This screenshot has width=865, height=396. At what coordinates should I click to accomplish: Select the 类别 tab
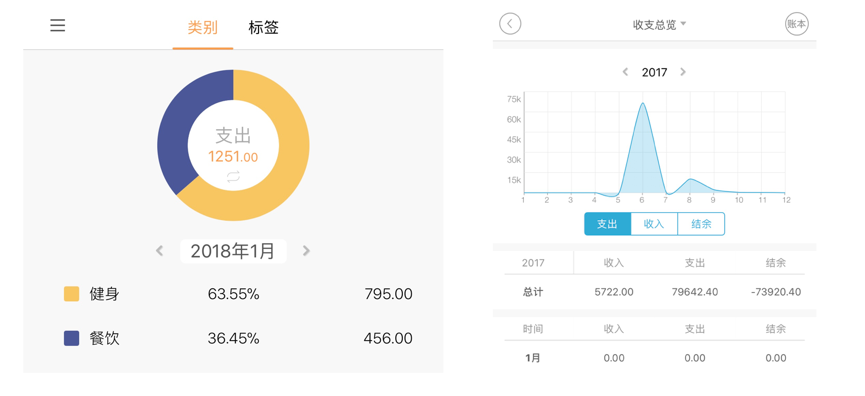pos(202,28)
